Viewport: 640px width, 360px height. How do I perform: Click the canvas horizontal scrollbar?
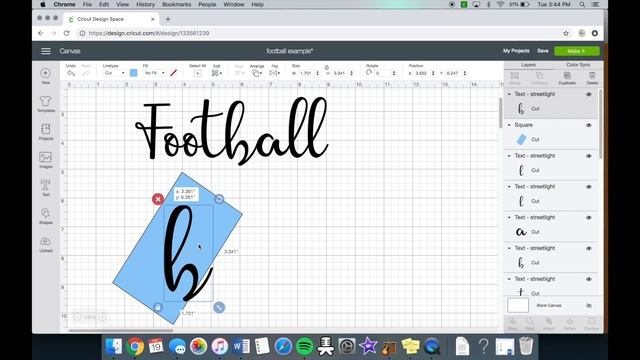pos(120,331)
